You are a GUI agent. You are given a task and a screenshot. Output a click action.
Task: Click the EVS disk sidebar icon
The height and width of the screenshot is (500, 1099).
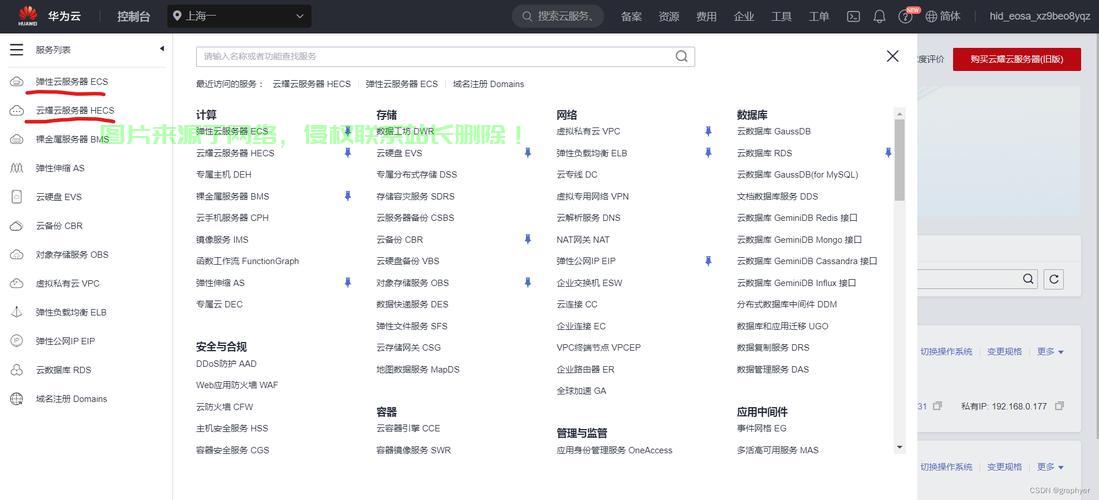point(16,197)
